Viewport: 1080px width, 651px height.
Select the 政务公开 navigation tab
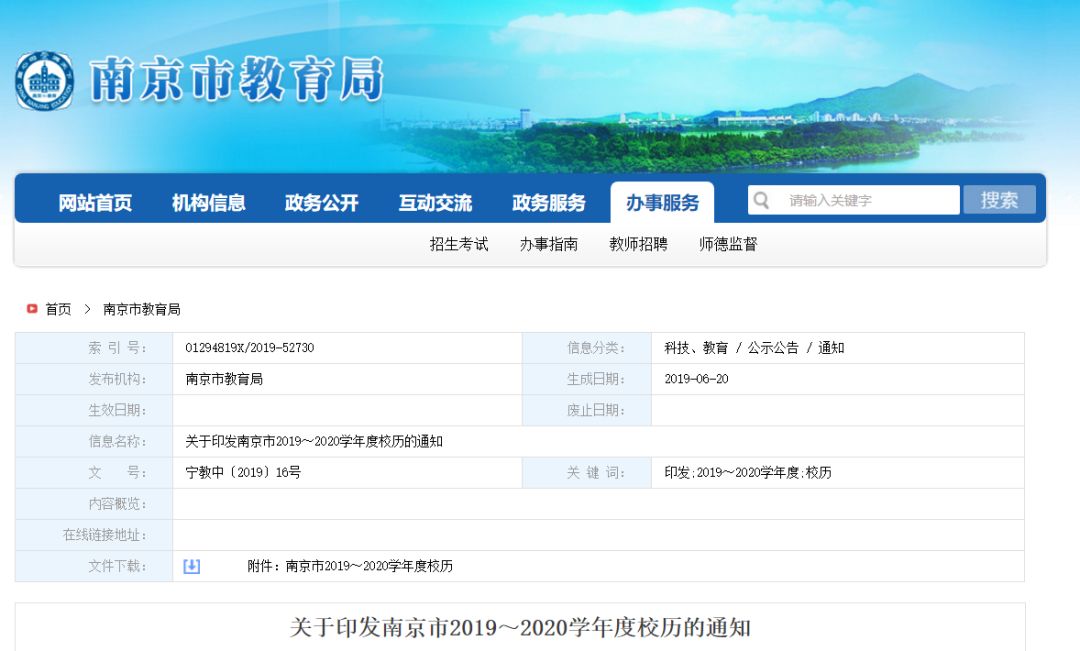coord(320,200)
